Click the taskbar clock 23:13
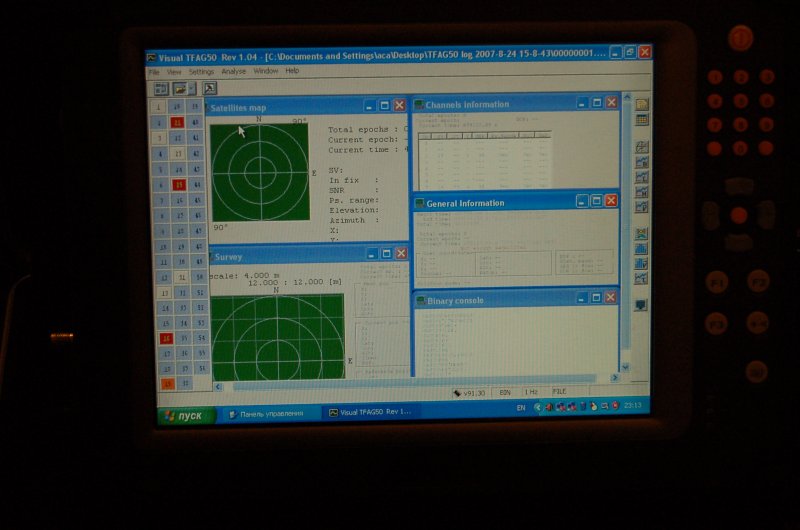800x530 pixels. tap(633, 406)
